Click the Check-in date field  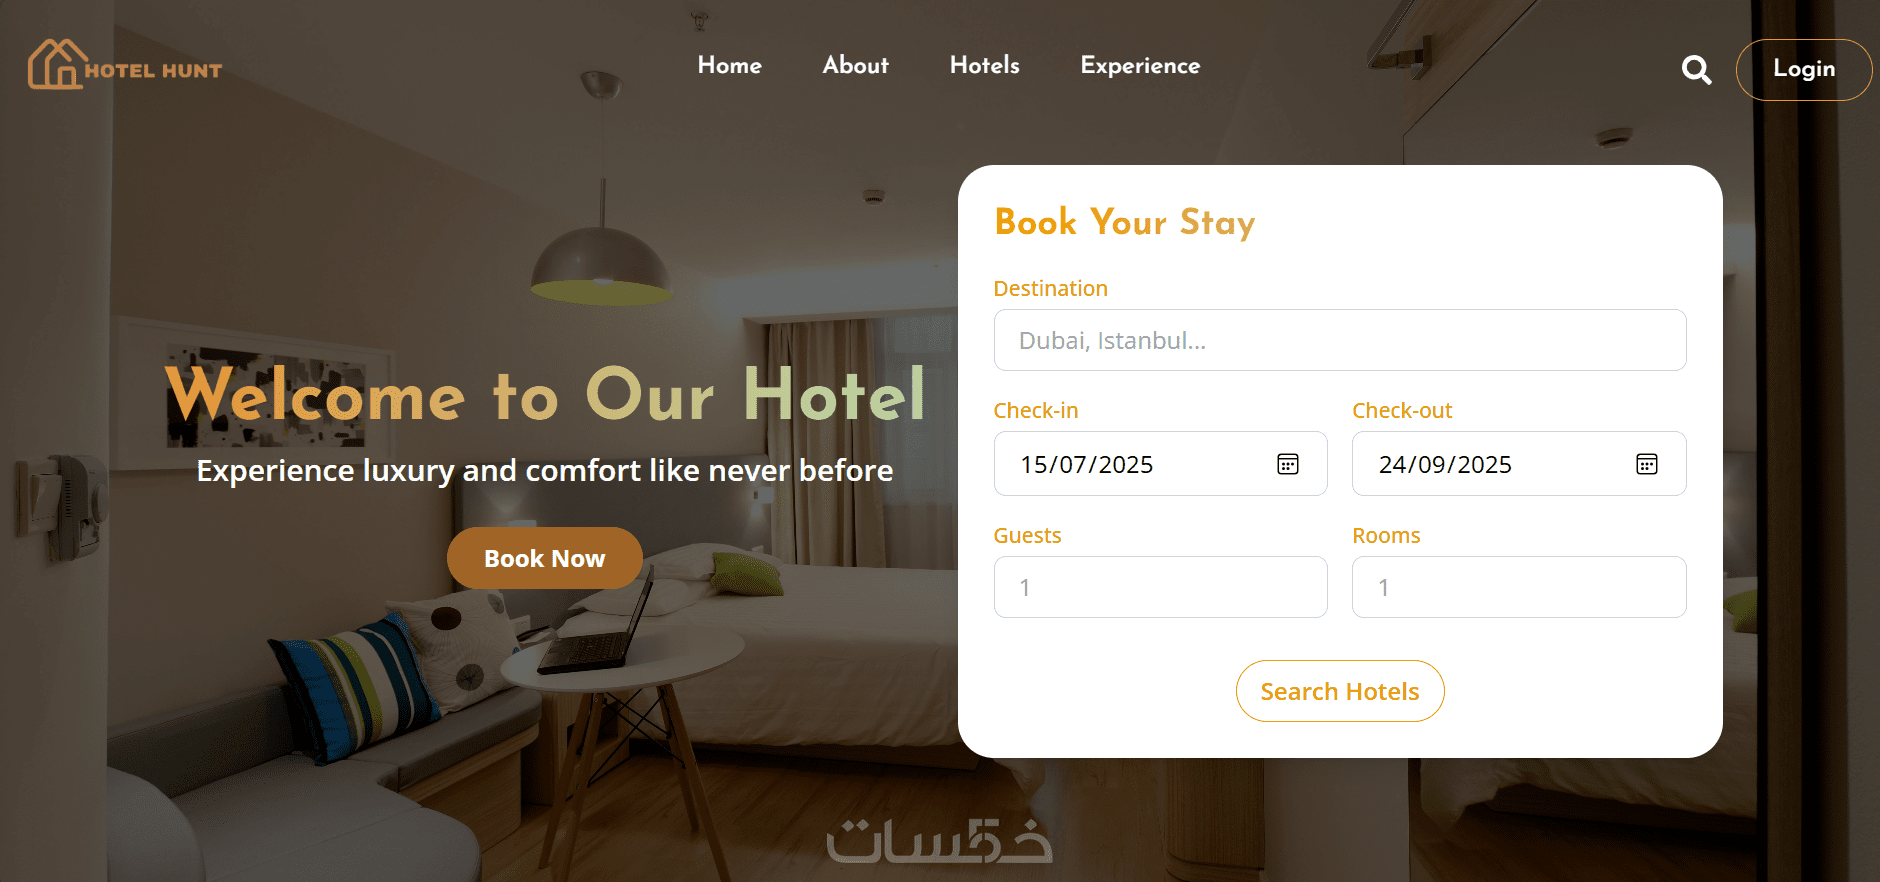click(x=1161, y=464)
